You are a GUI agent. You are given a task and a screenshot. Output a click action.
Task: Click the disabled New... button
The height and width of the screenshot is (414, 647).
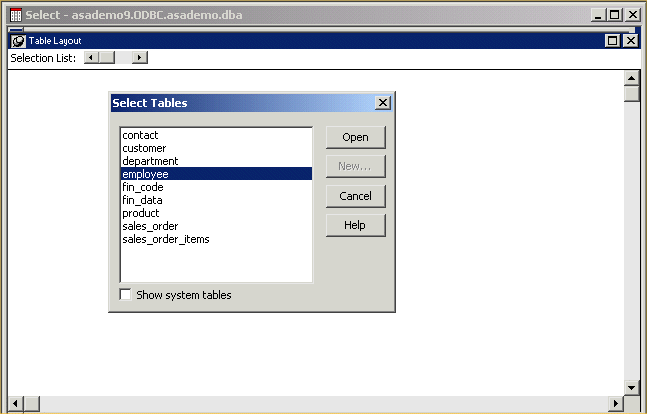click(x=355, y=166)
